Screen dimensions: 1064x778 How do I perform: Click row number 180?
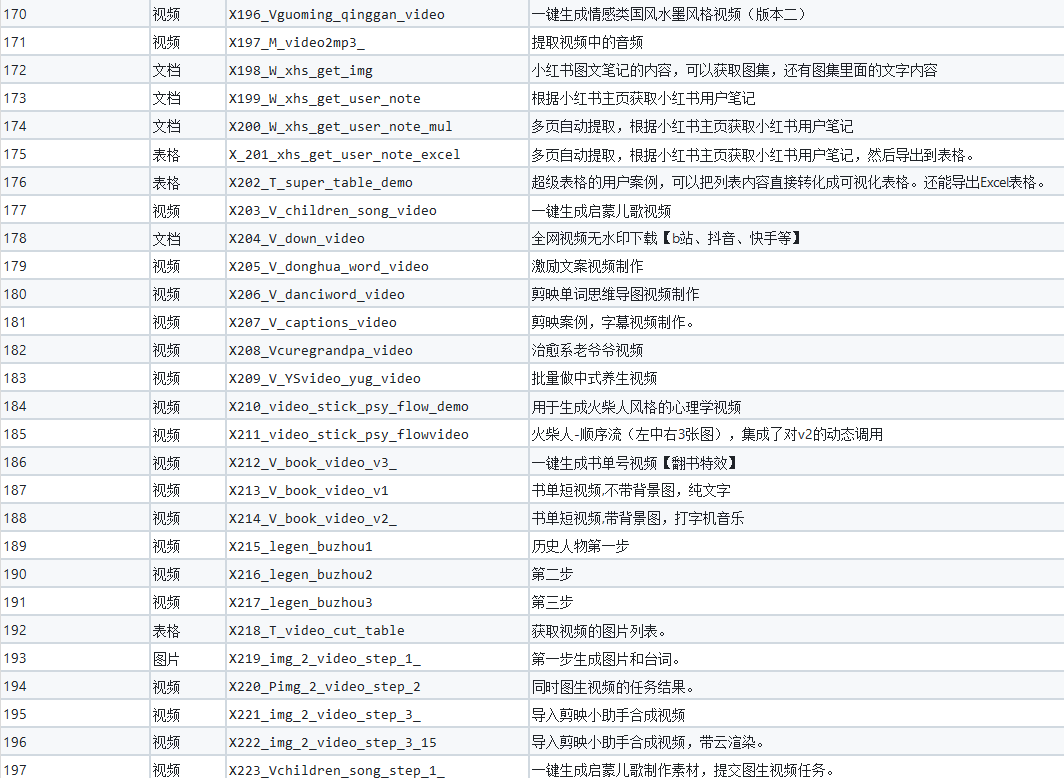[15, 294]
